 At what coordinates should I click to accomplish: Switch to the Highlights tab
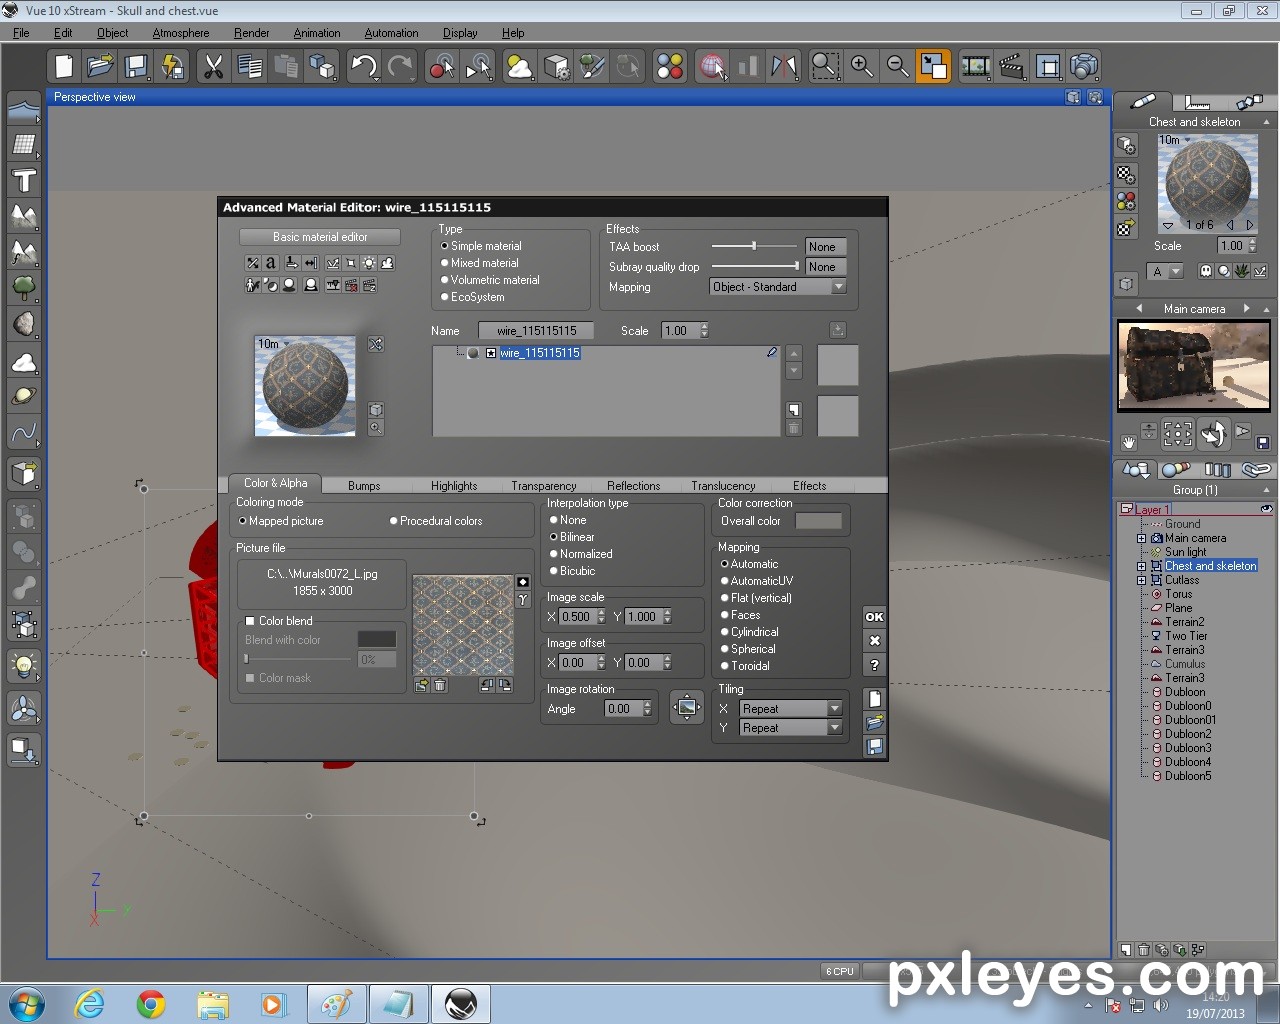click(x=454, y=486)
